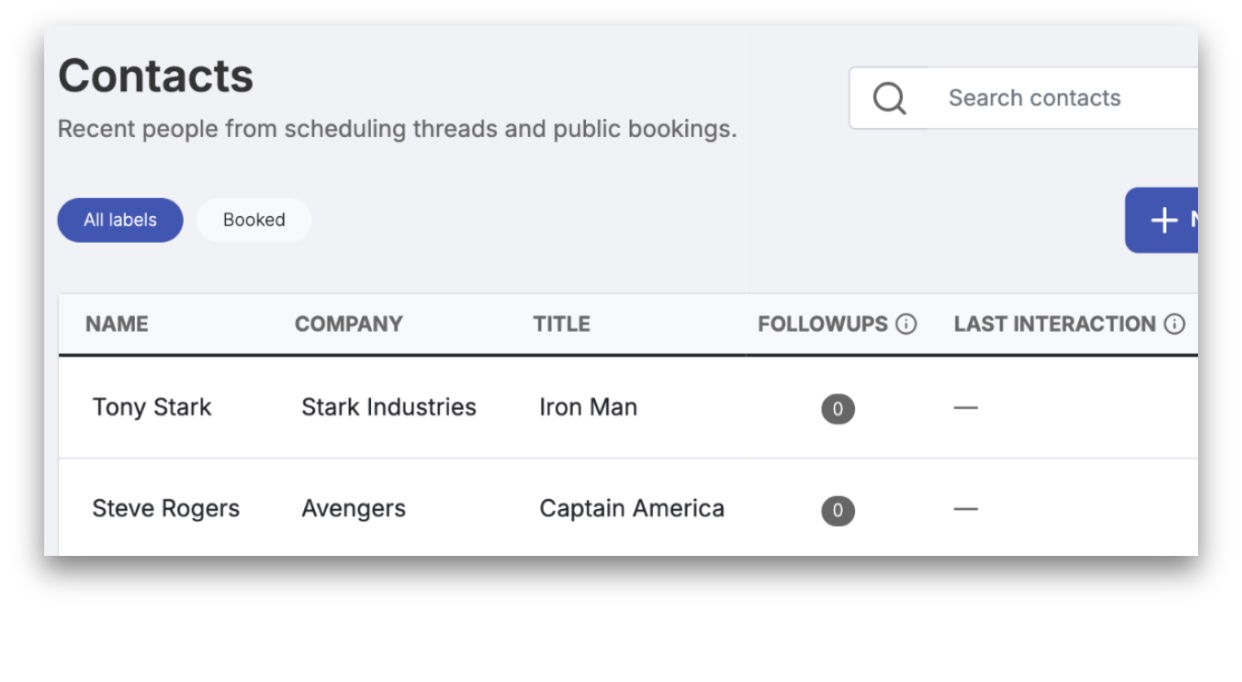Sort by the Last Interaction column header
Screen dimensions: 1242x682
tap(1054, 324)
